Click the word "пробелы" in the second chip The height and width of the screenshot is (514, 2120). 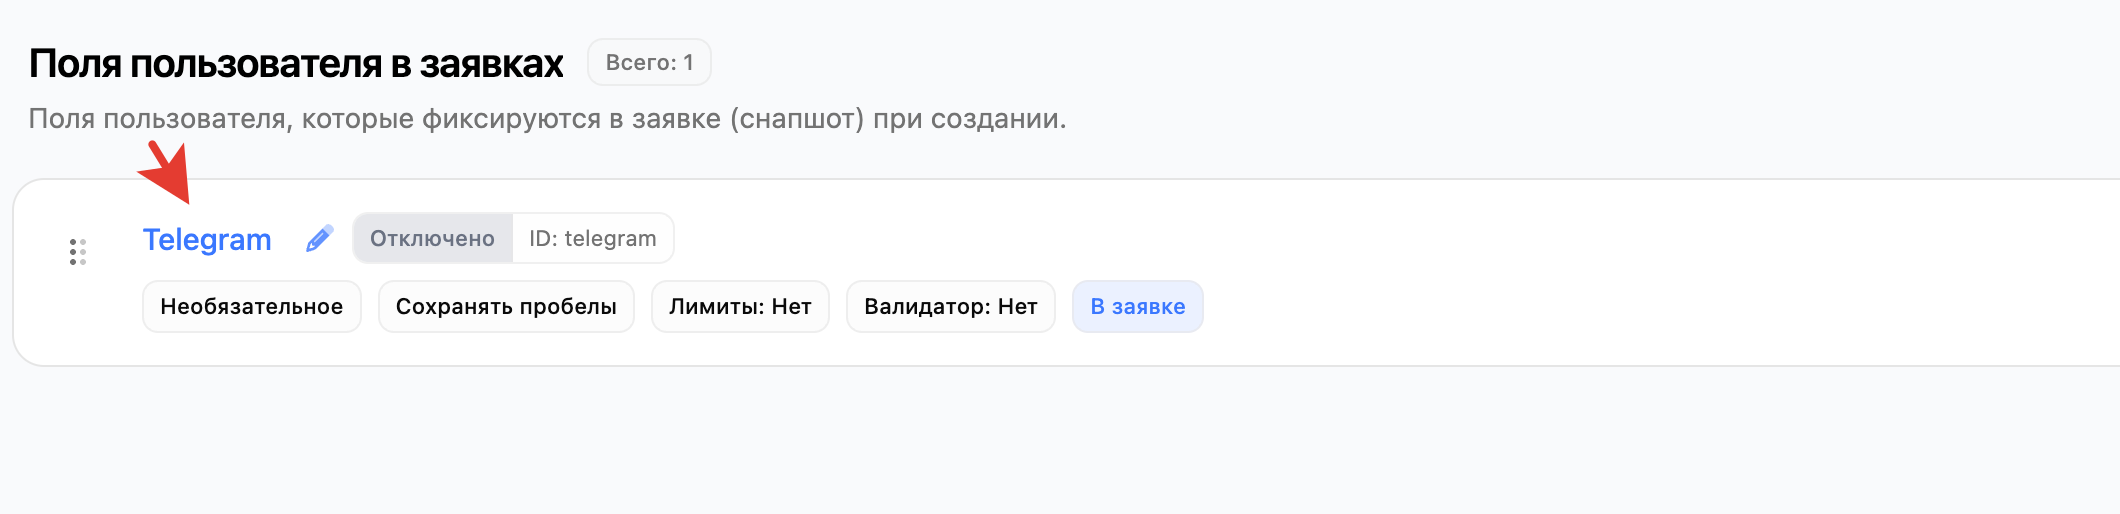(575, 307)
